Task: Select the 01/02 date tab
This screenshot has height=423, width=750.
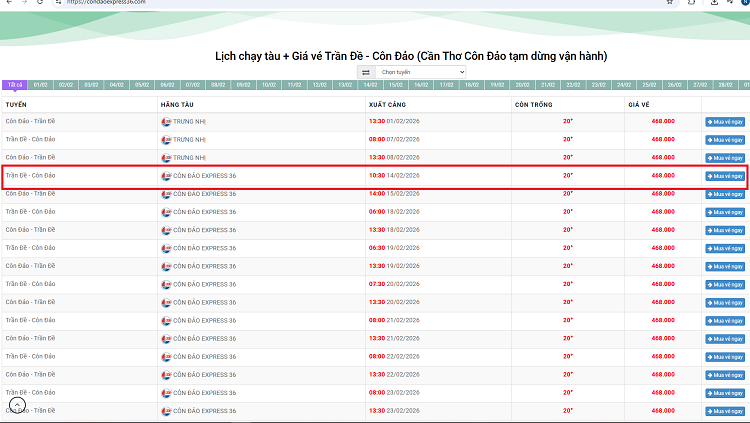Action: click(41, 85)
